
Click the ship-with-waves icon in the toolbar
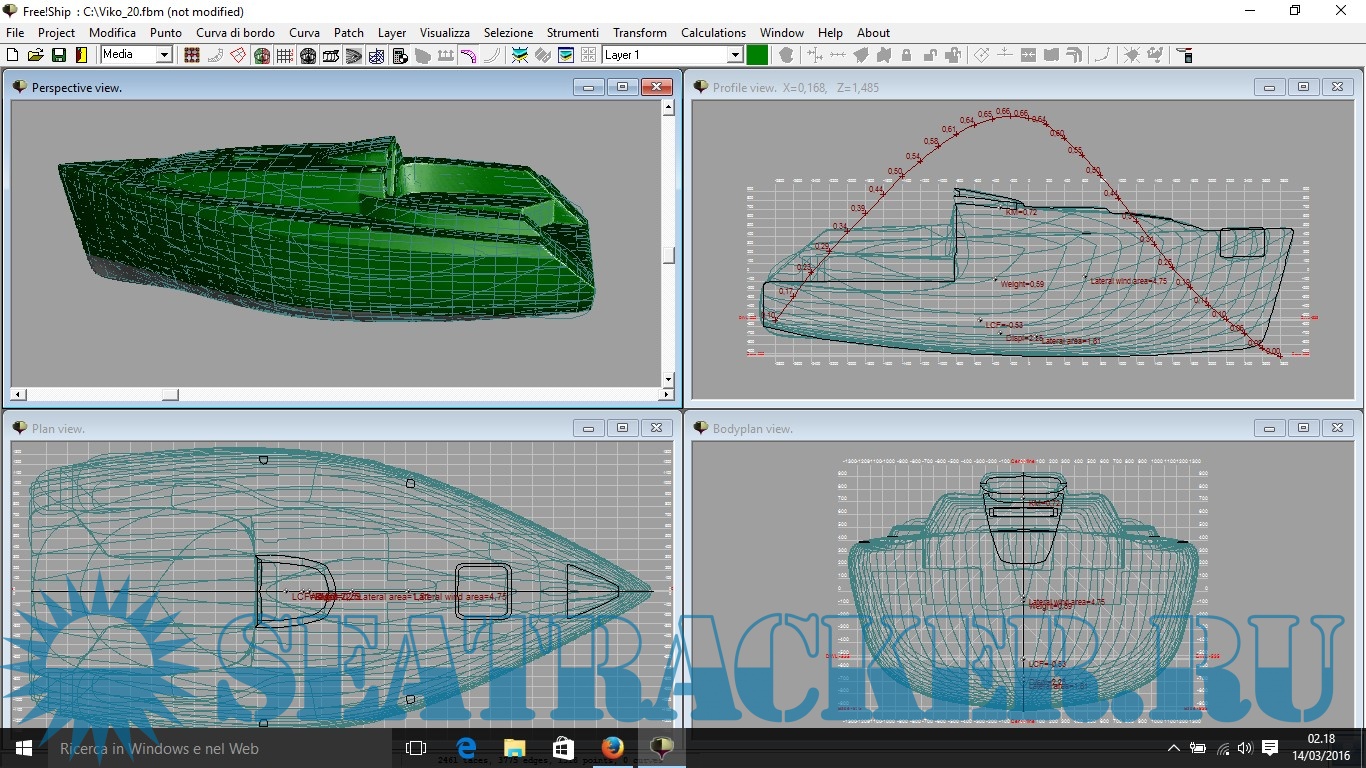tap(520, 55)
